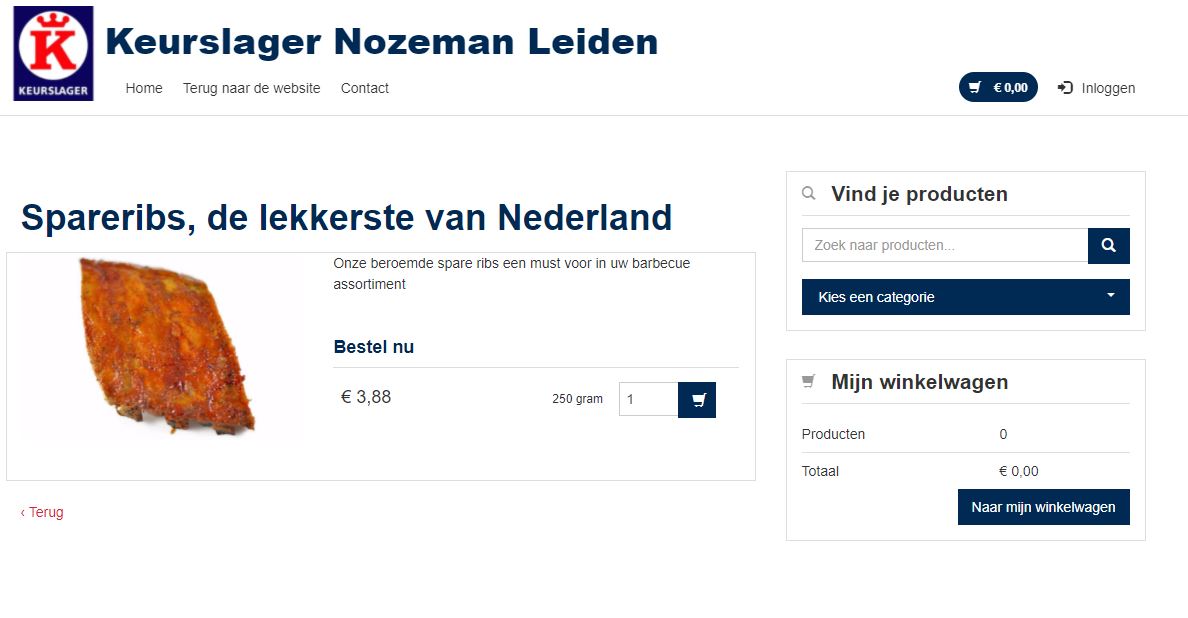Image resolution: width=1188 pixels, height=618 pixels.
Task: Click the Keurslager logo image
Action: 53,53
